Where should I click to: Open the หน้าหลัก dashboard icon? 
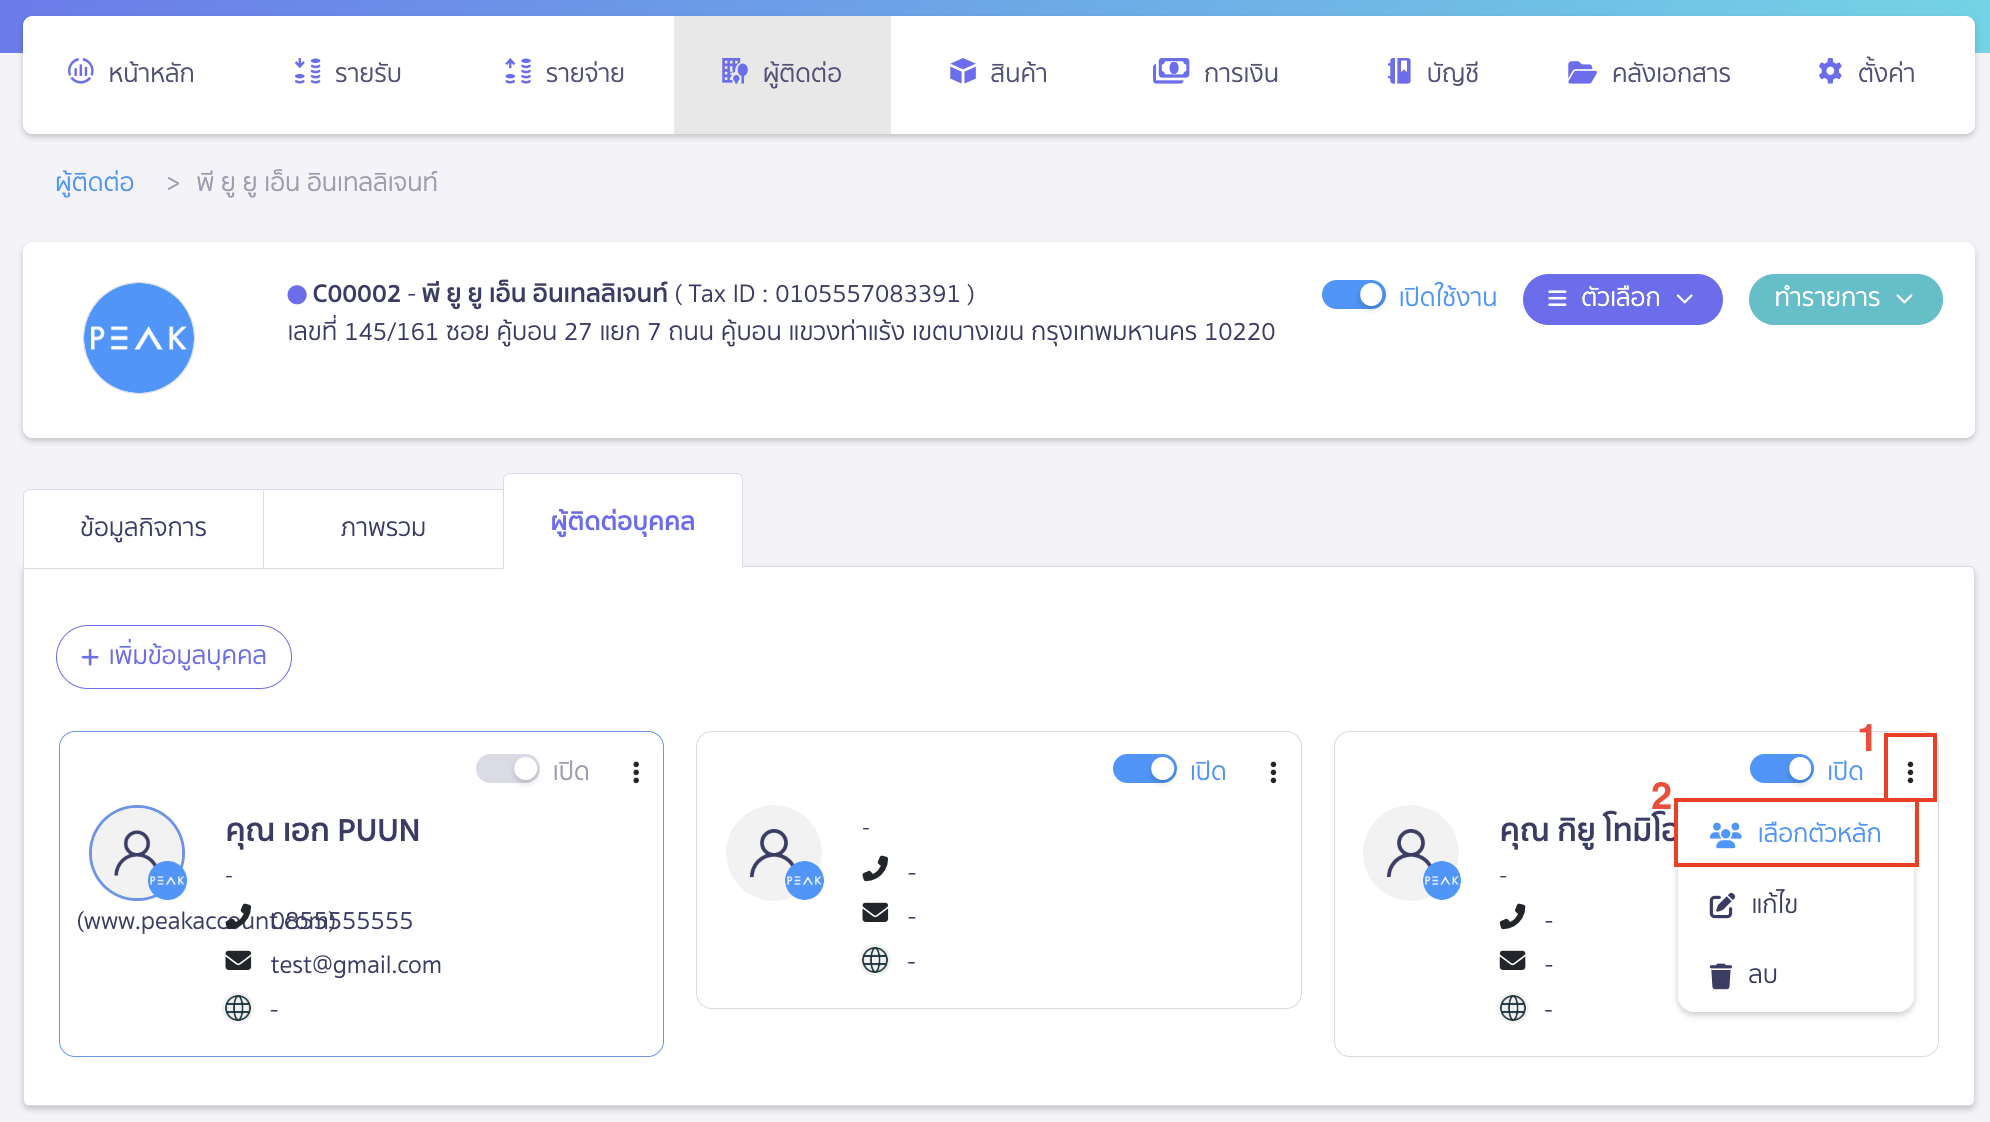click(80, 72)
